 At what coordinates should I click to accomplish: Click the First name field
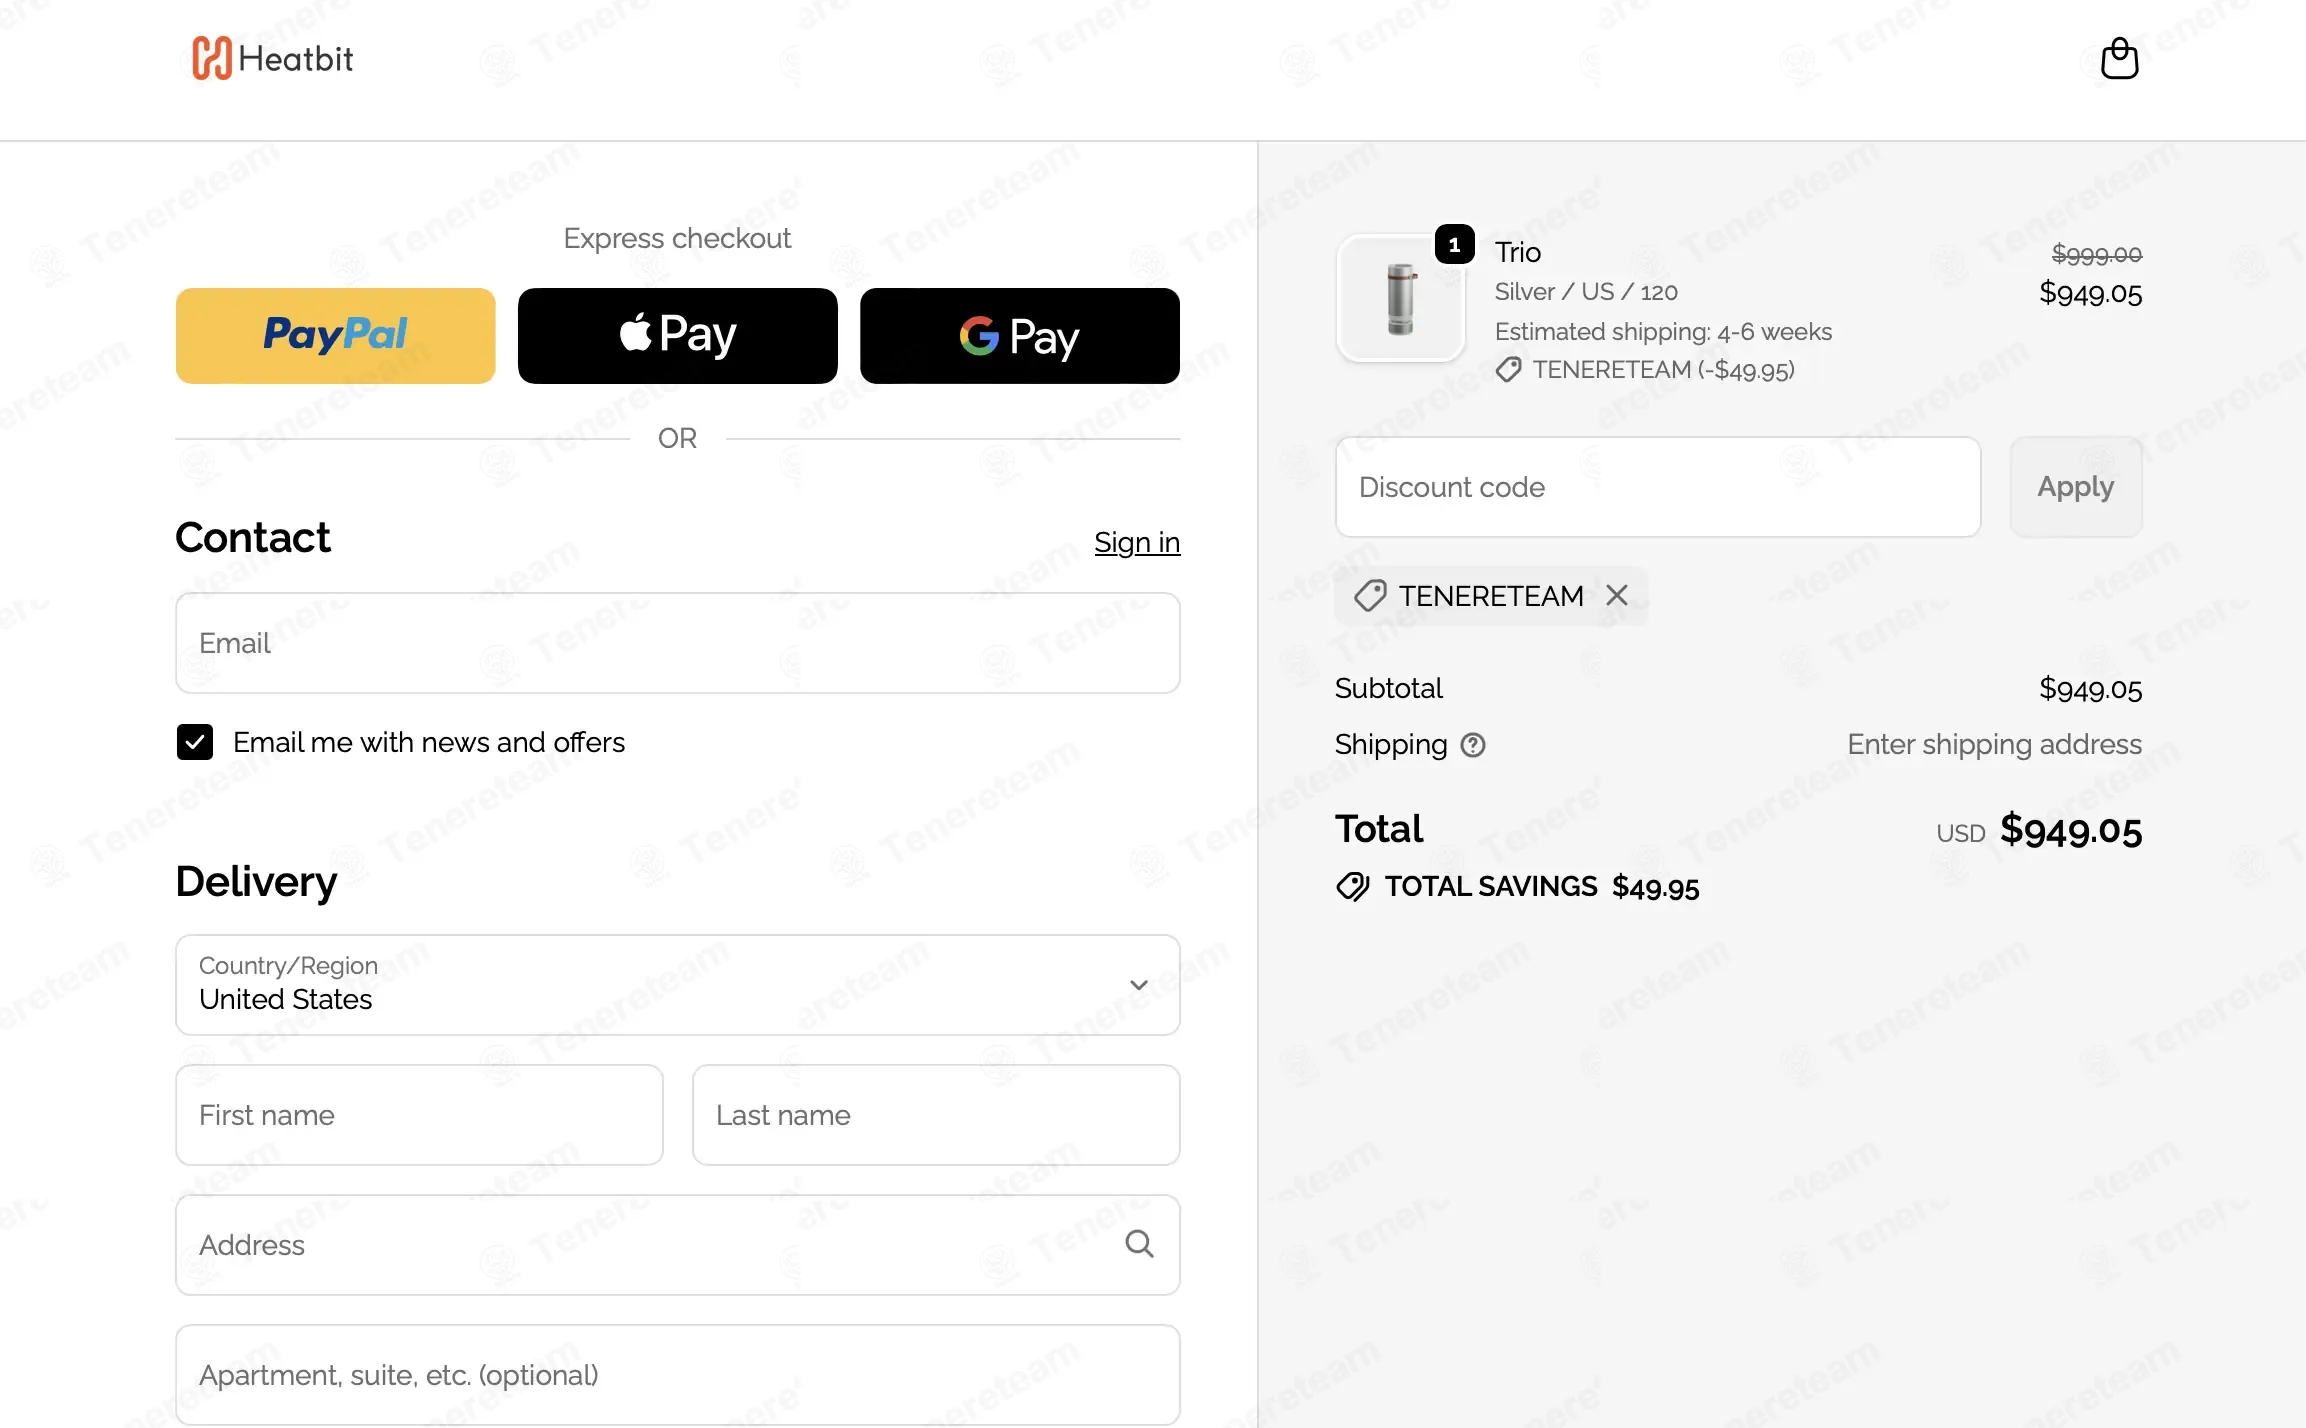click(x=419, y=1115)
